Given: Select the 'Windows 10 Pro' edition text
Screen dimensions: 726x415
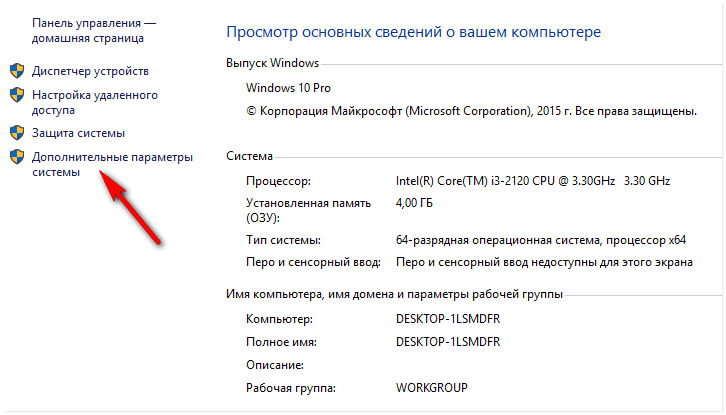Looking at the screenshot, I should (x=288, y=88).
